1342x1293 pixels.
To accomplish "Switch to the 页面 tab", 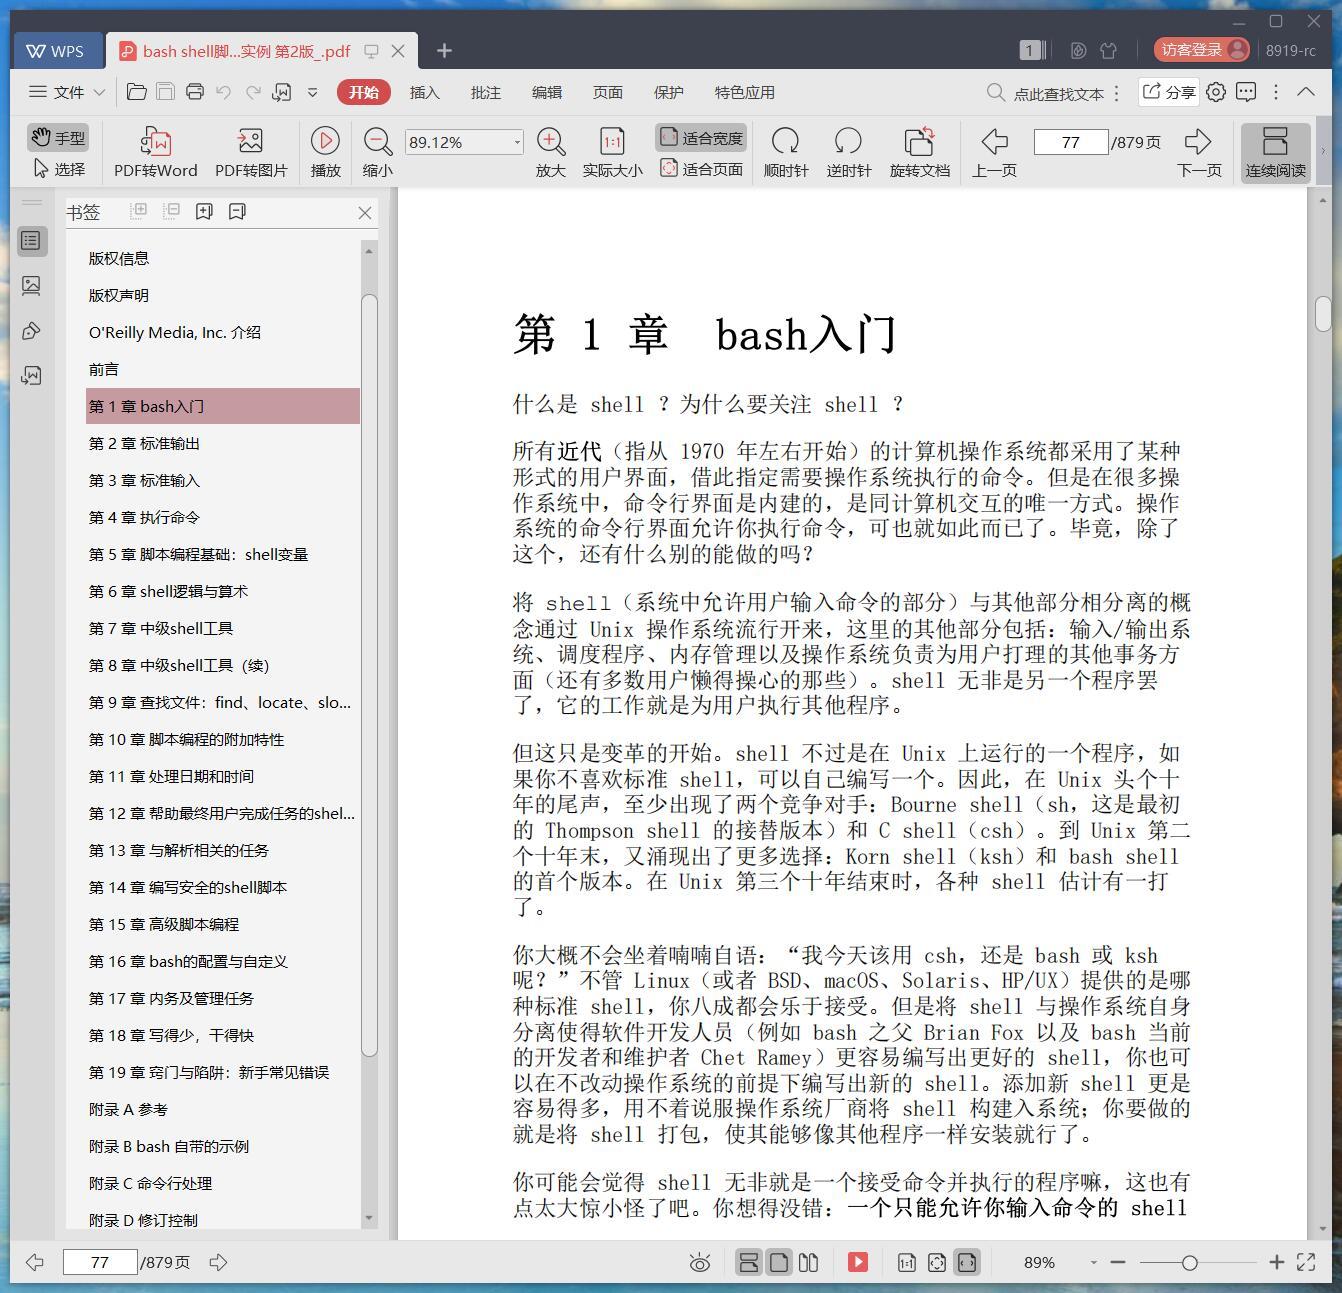I will tap(607, 92).
